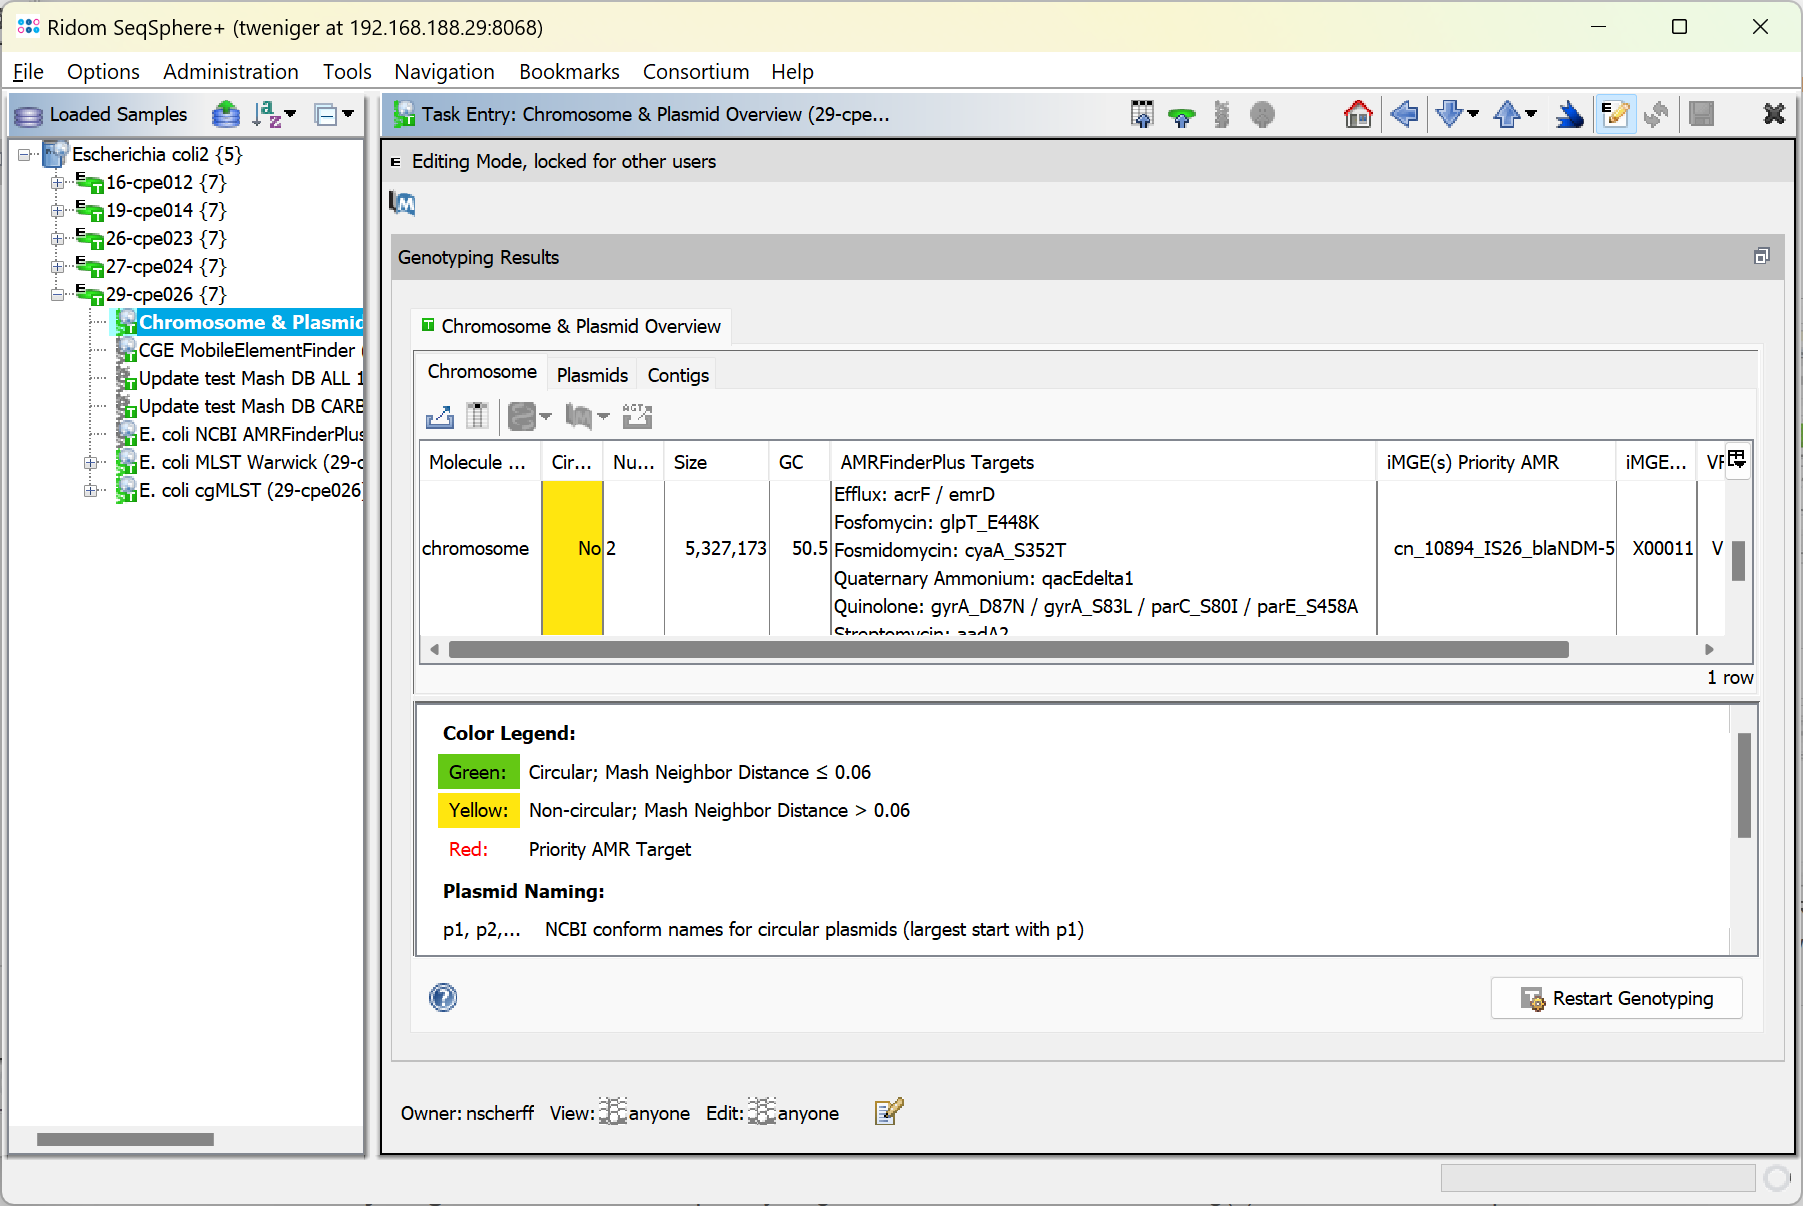This screenshot has height=1206, width=1803.
Task: Click the blue back arrow icon
Action: click(x=1404, y=115)
